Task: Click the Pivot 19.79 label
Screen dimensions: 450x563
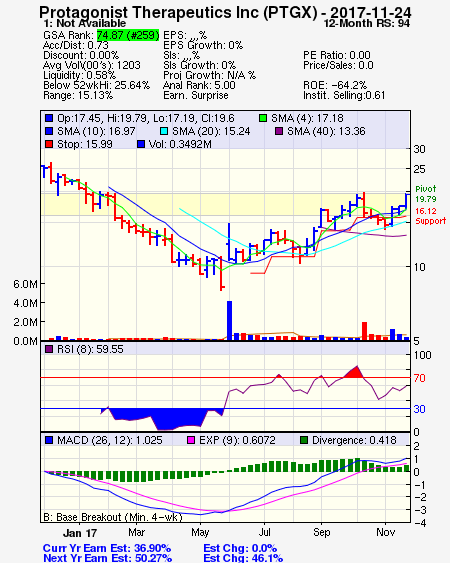Action: [426, 194]
